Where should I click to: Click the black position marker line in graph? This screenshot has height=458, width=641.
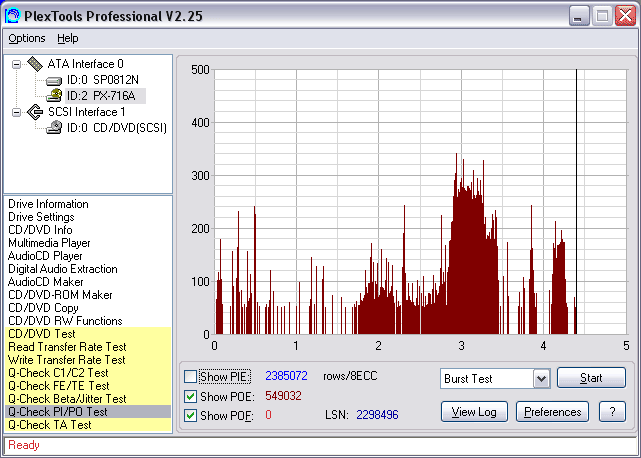[576, 202]
